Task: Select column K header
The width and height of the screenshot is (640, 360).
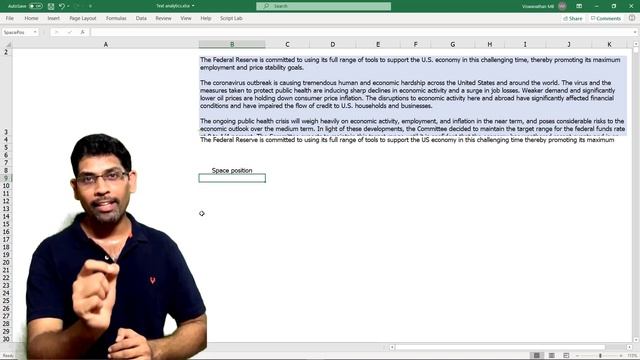Action: point(609,44)
